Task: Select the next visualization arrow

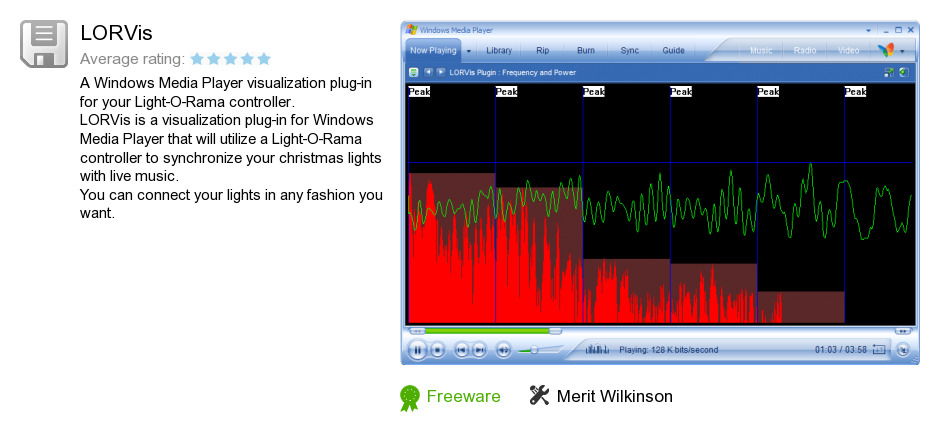Action: tap(441, 72)
